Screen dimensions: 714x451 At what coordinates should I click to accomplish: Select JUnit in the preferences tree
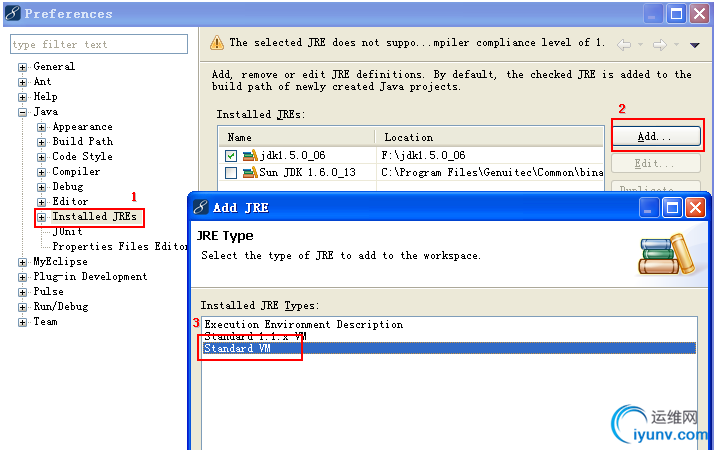click(67, 231)
